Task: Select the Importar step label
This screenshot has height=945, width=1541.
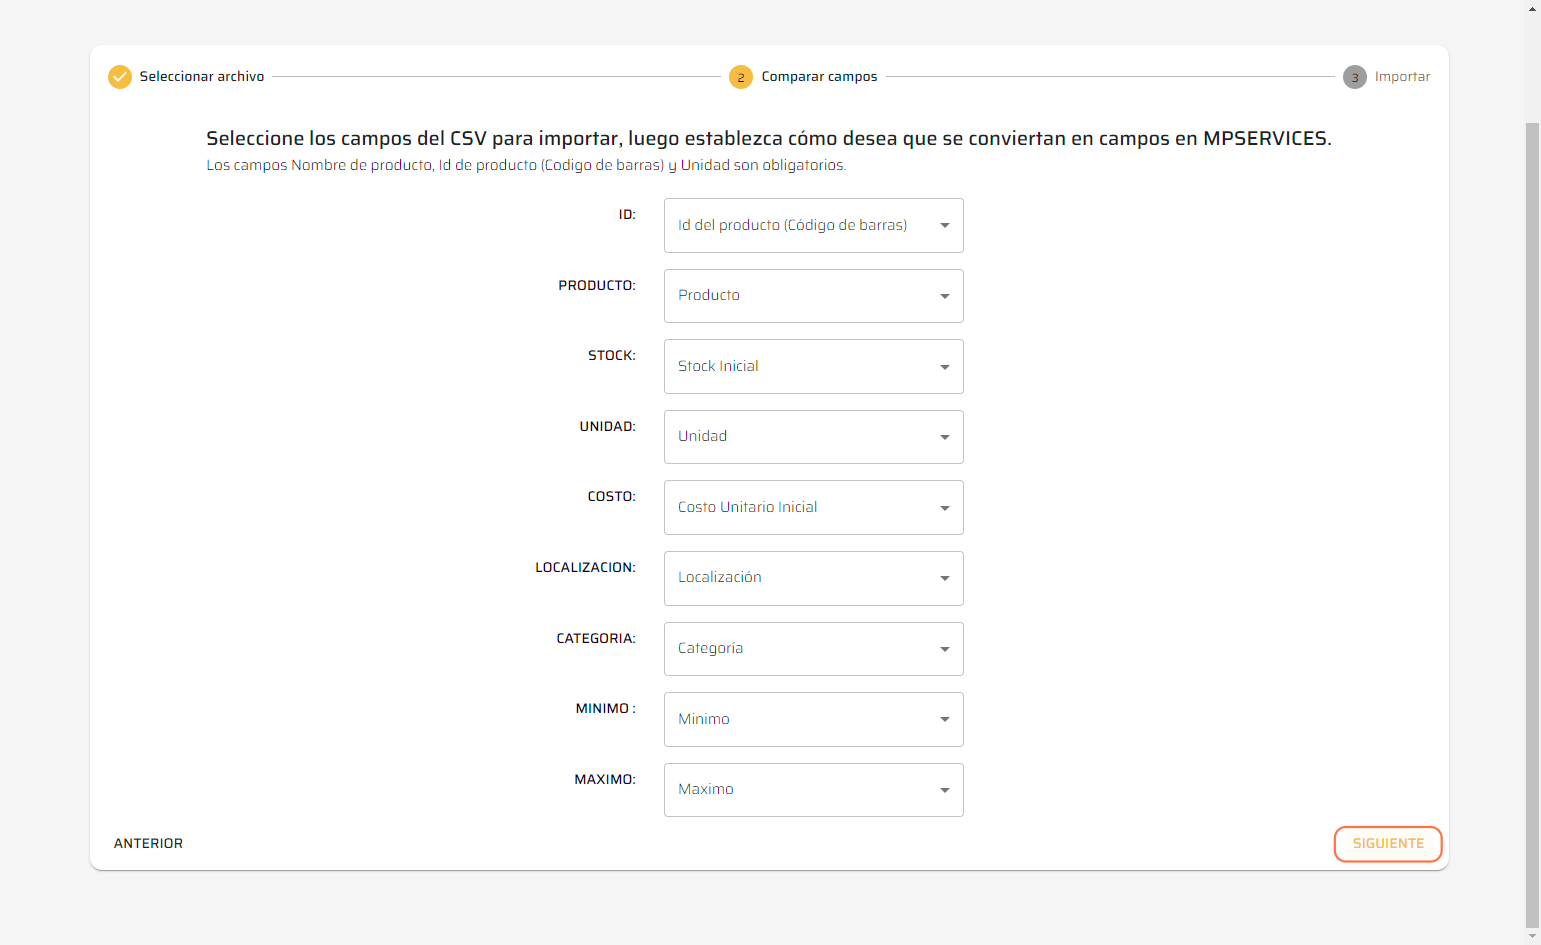Action: (x=1402, y=77)
